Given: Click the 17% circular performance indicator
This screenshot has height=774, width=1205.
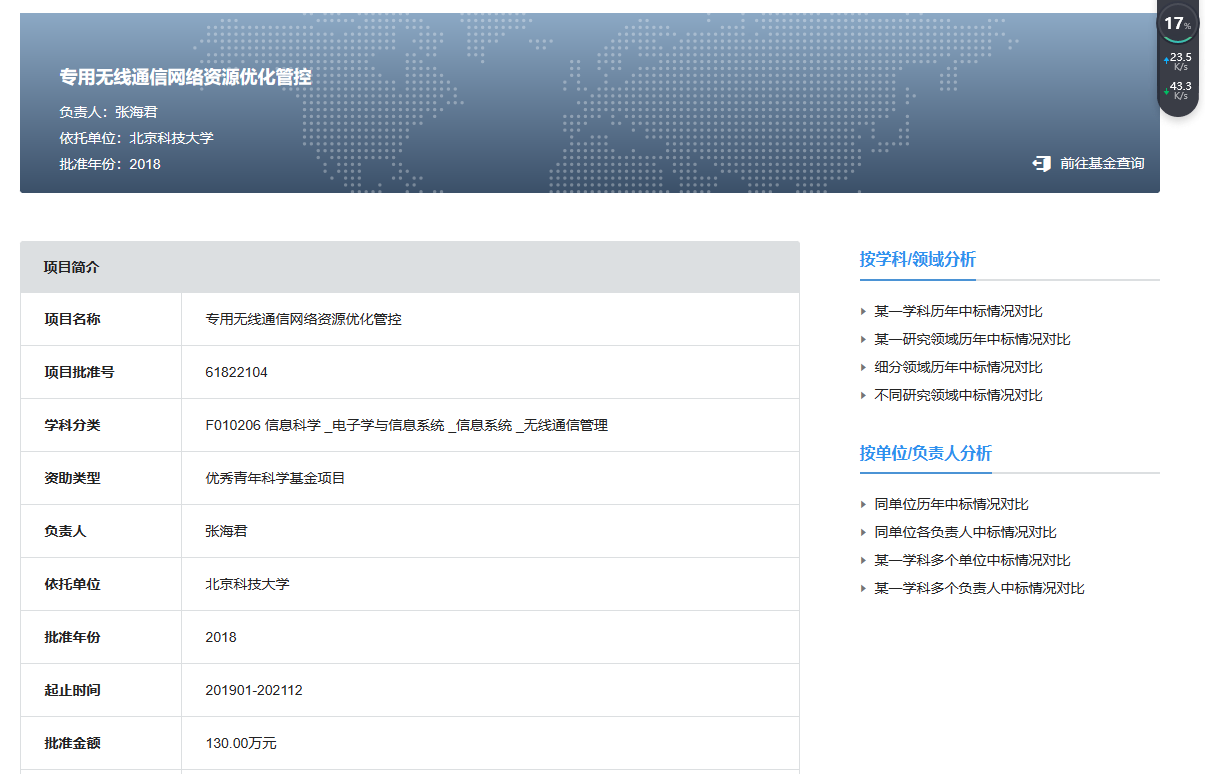Looking at the screenshot, I should [1177, 23].
